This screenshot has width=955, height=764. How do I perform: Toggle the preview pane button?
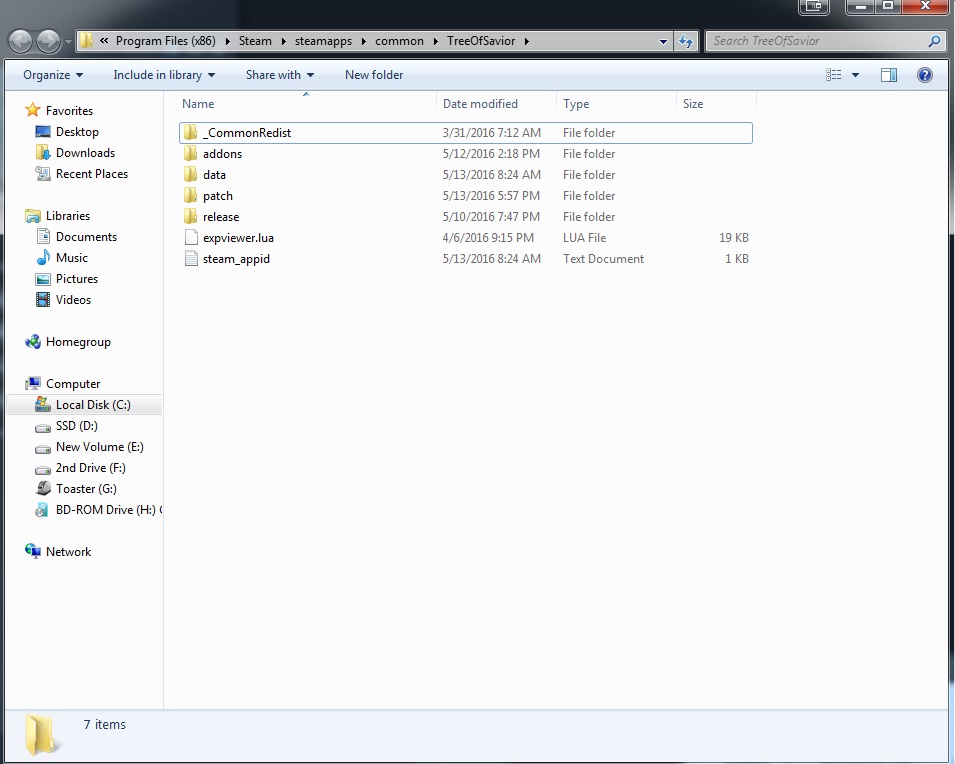point(889,75)
